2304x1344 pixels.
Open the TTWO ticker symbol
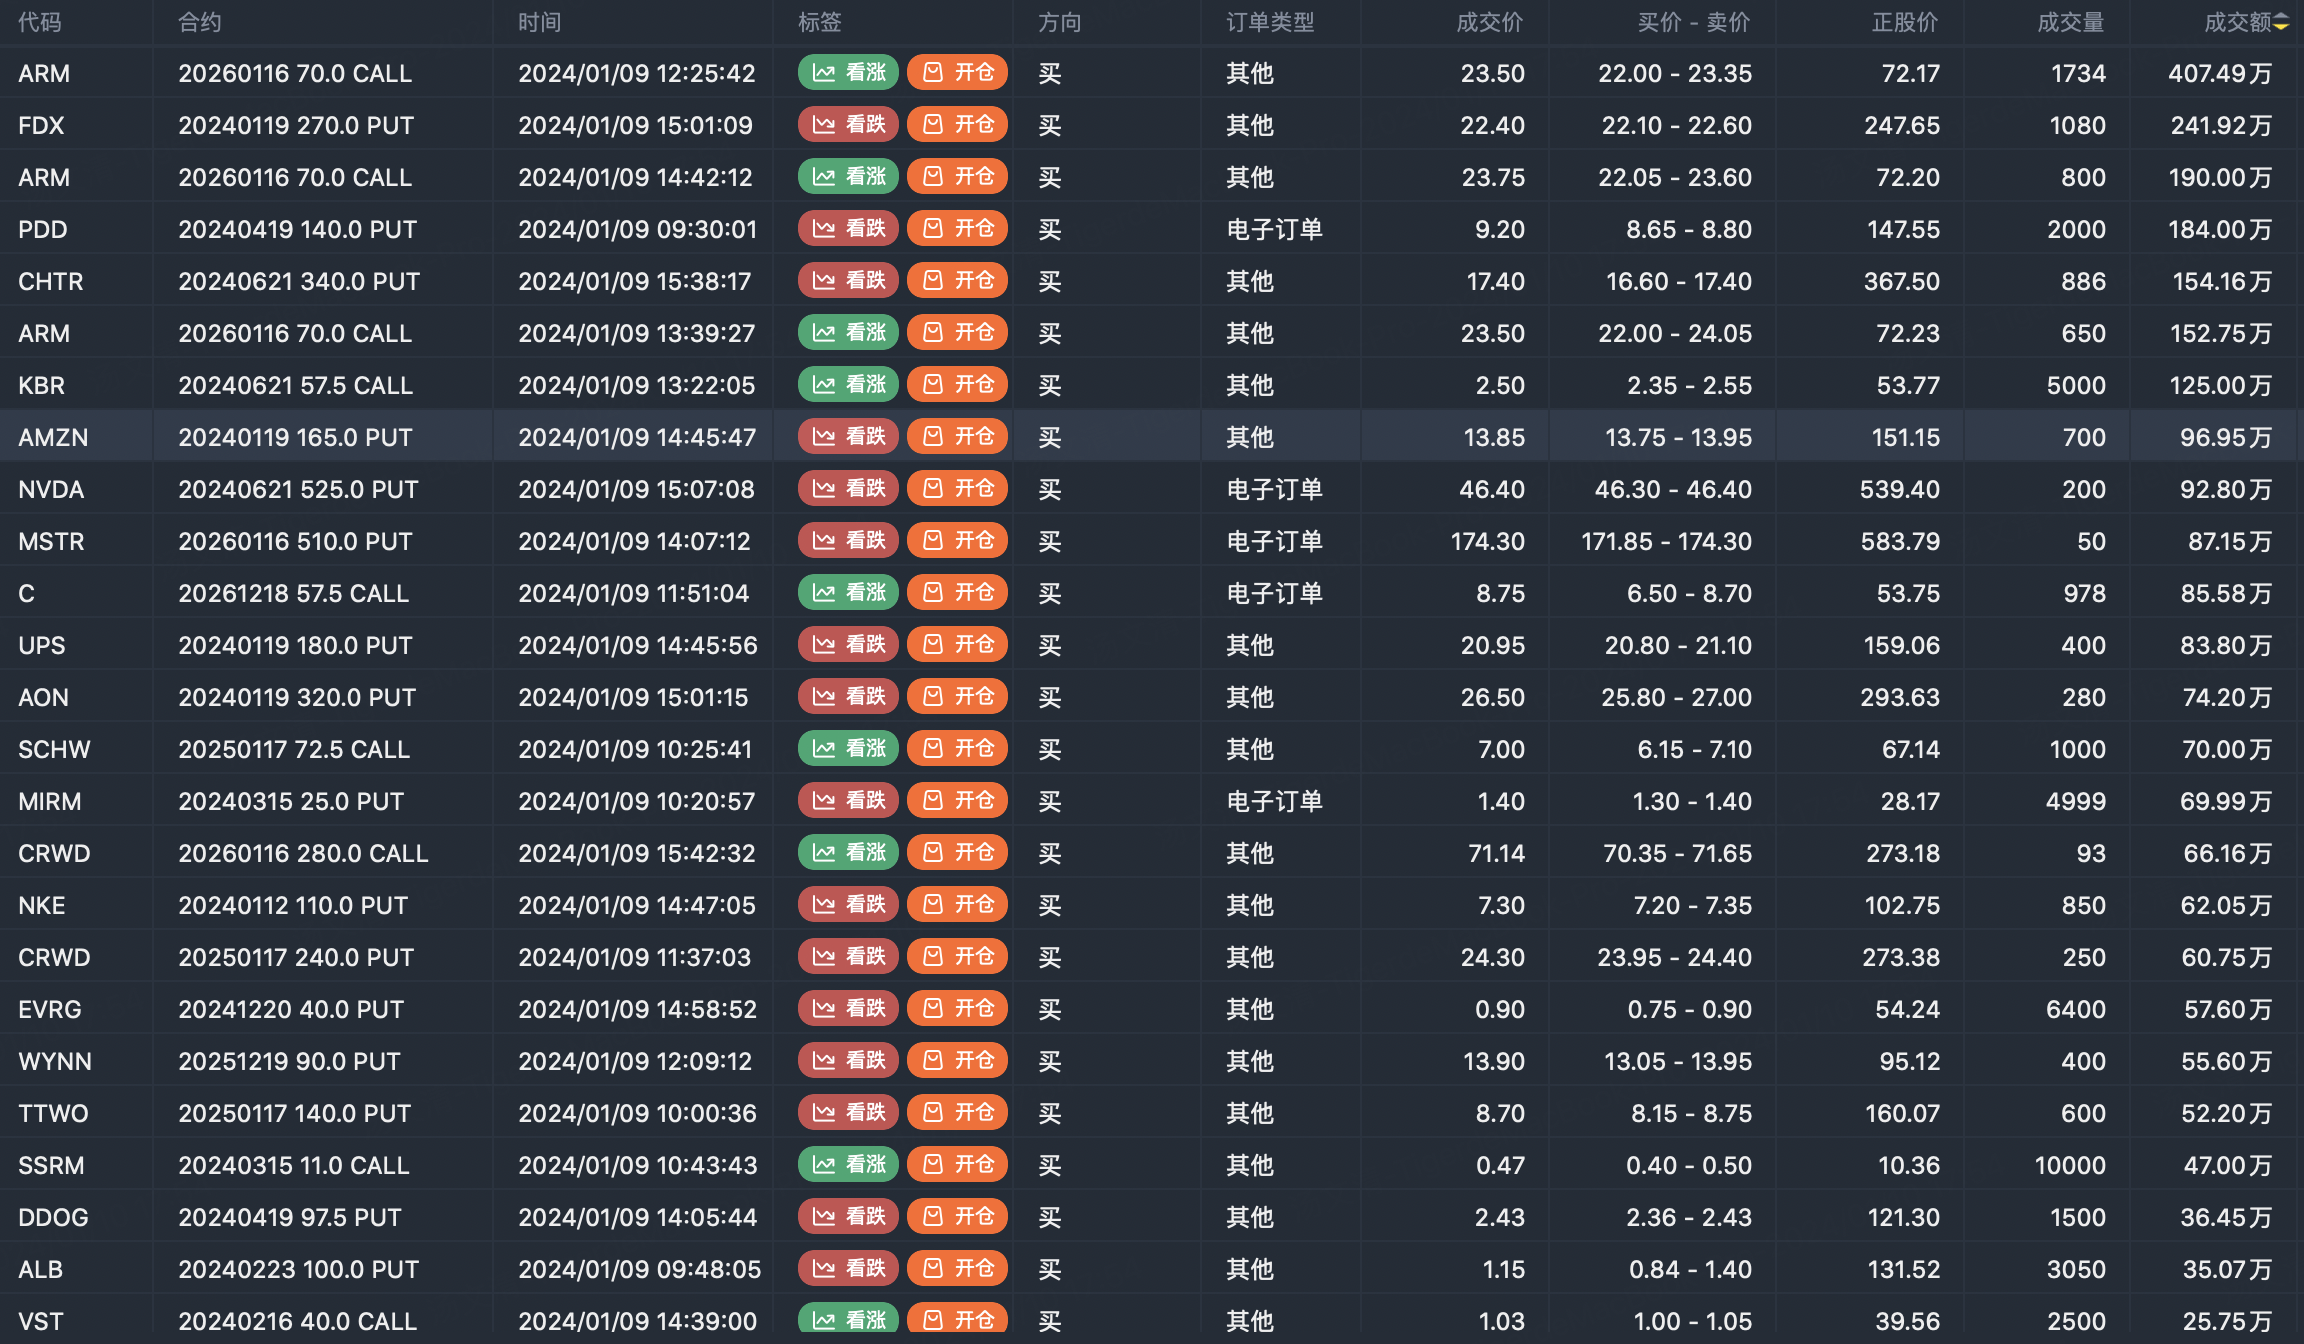tap(53, 1113)
